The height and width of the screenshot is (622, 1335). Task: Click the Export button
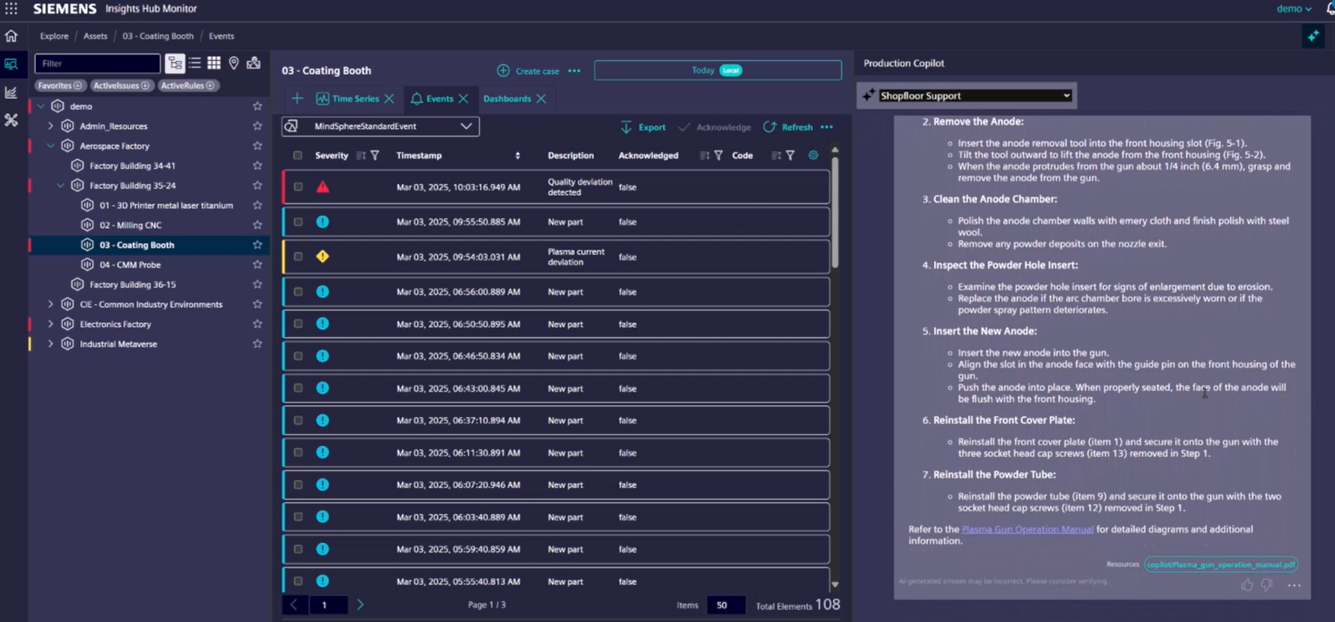click(642, 127)
